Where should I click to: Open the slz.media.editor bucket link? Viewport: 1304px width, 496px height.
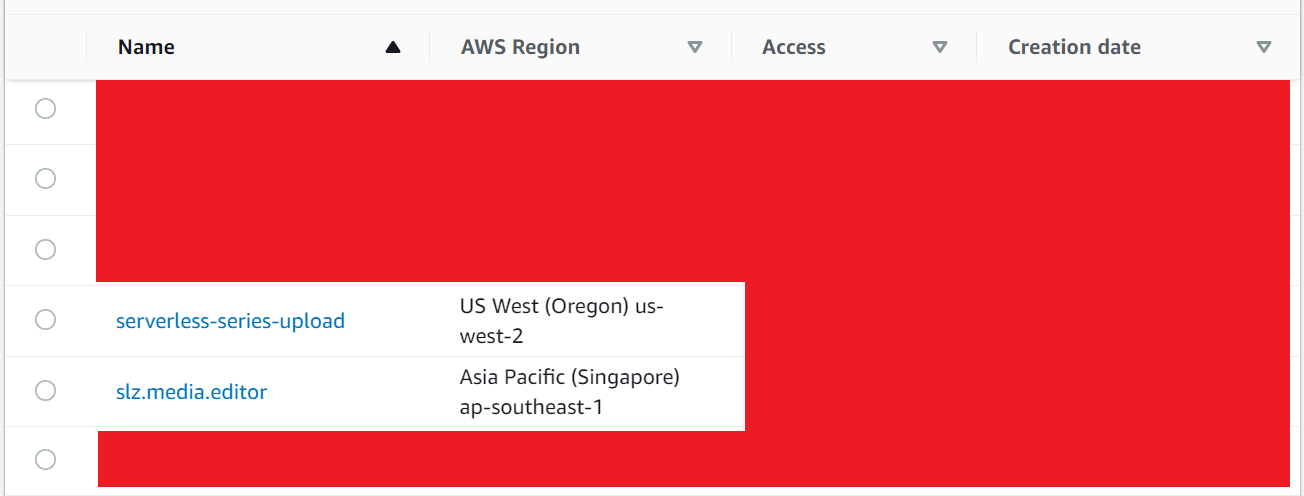192,392
